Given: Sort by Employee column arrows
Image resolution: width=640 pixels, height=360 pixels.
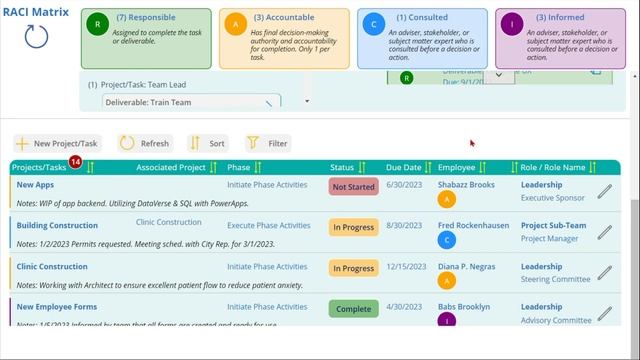Looking at the screenshot, I should 482,167.
